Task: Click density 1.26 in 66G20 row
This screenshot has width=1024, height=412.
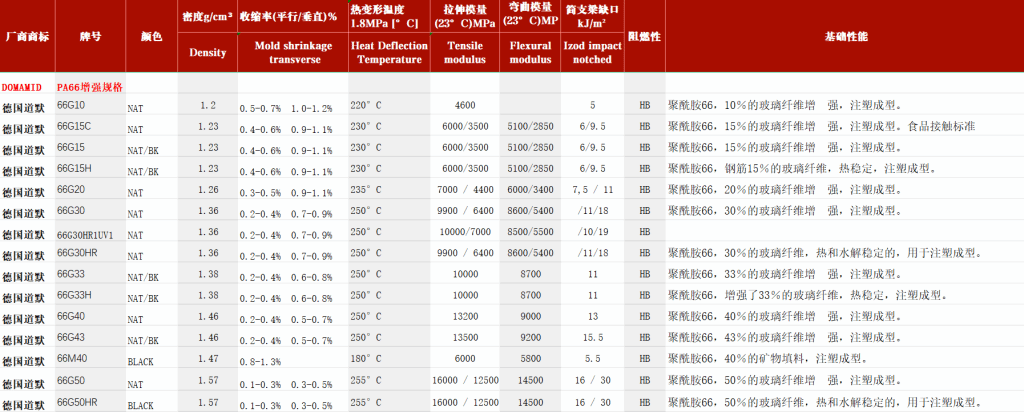Action: coord(208,190)
